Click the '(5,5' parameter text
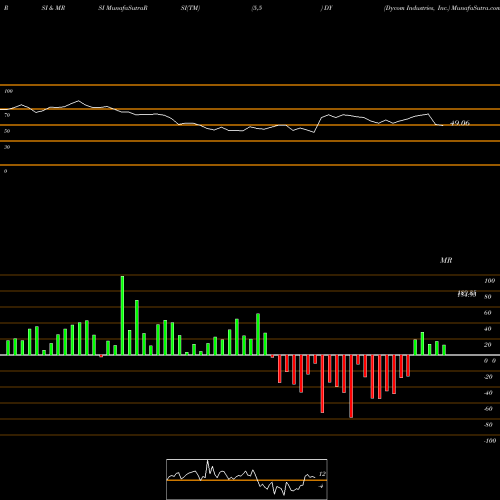The width and height of the screenshot is (500, 500). (257, 8)
